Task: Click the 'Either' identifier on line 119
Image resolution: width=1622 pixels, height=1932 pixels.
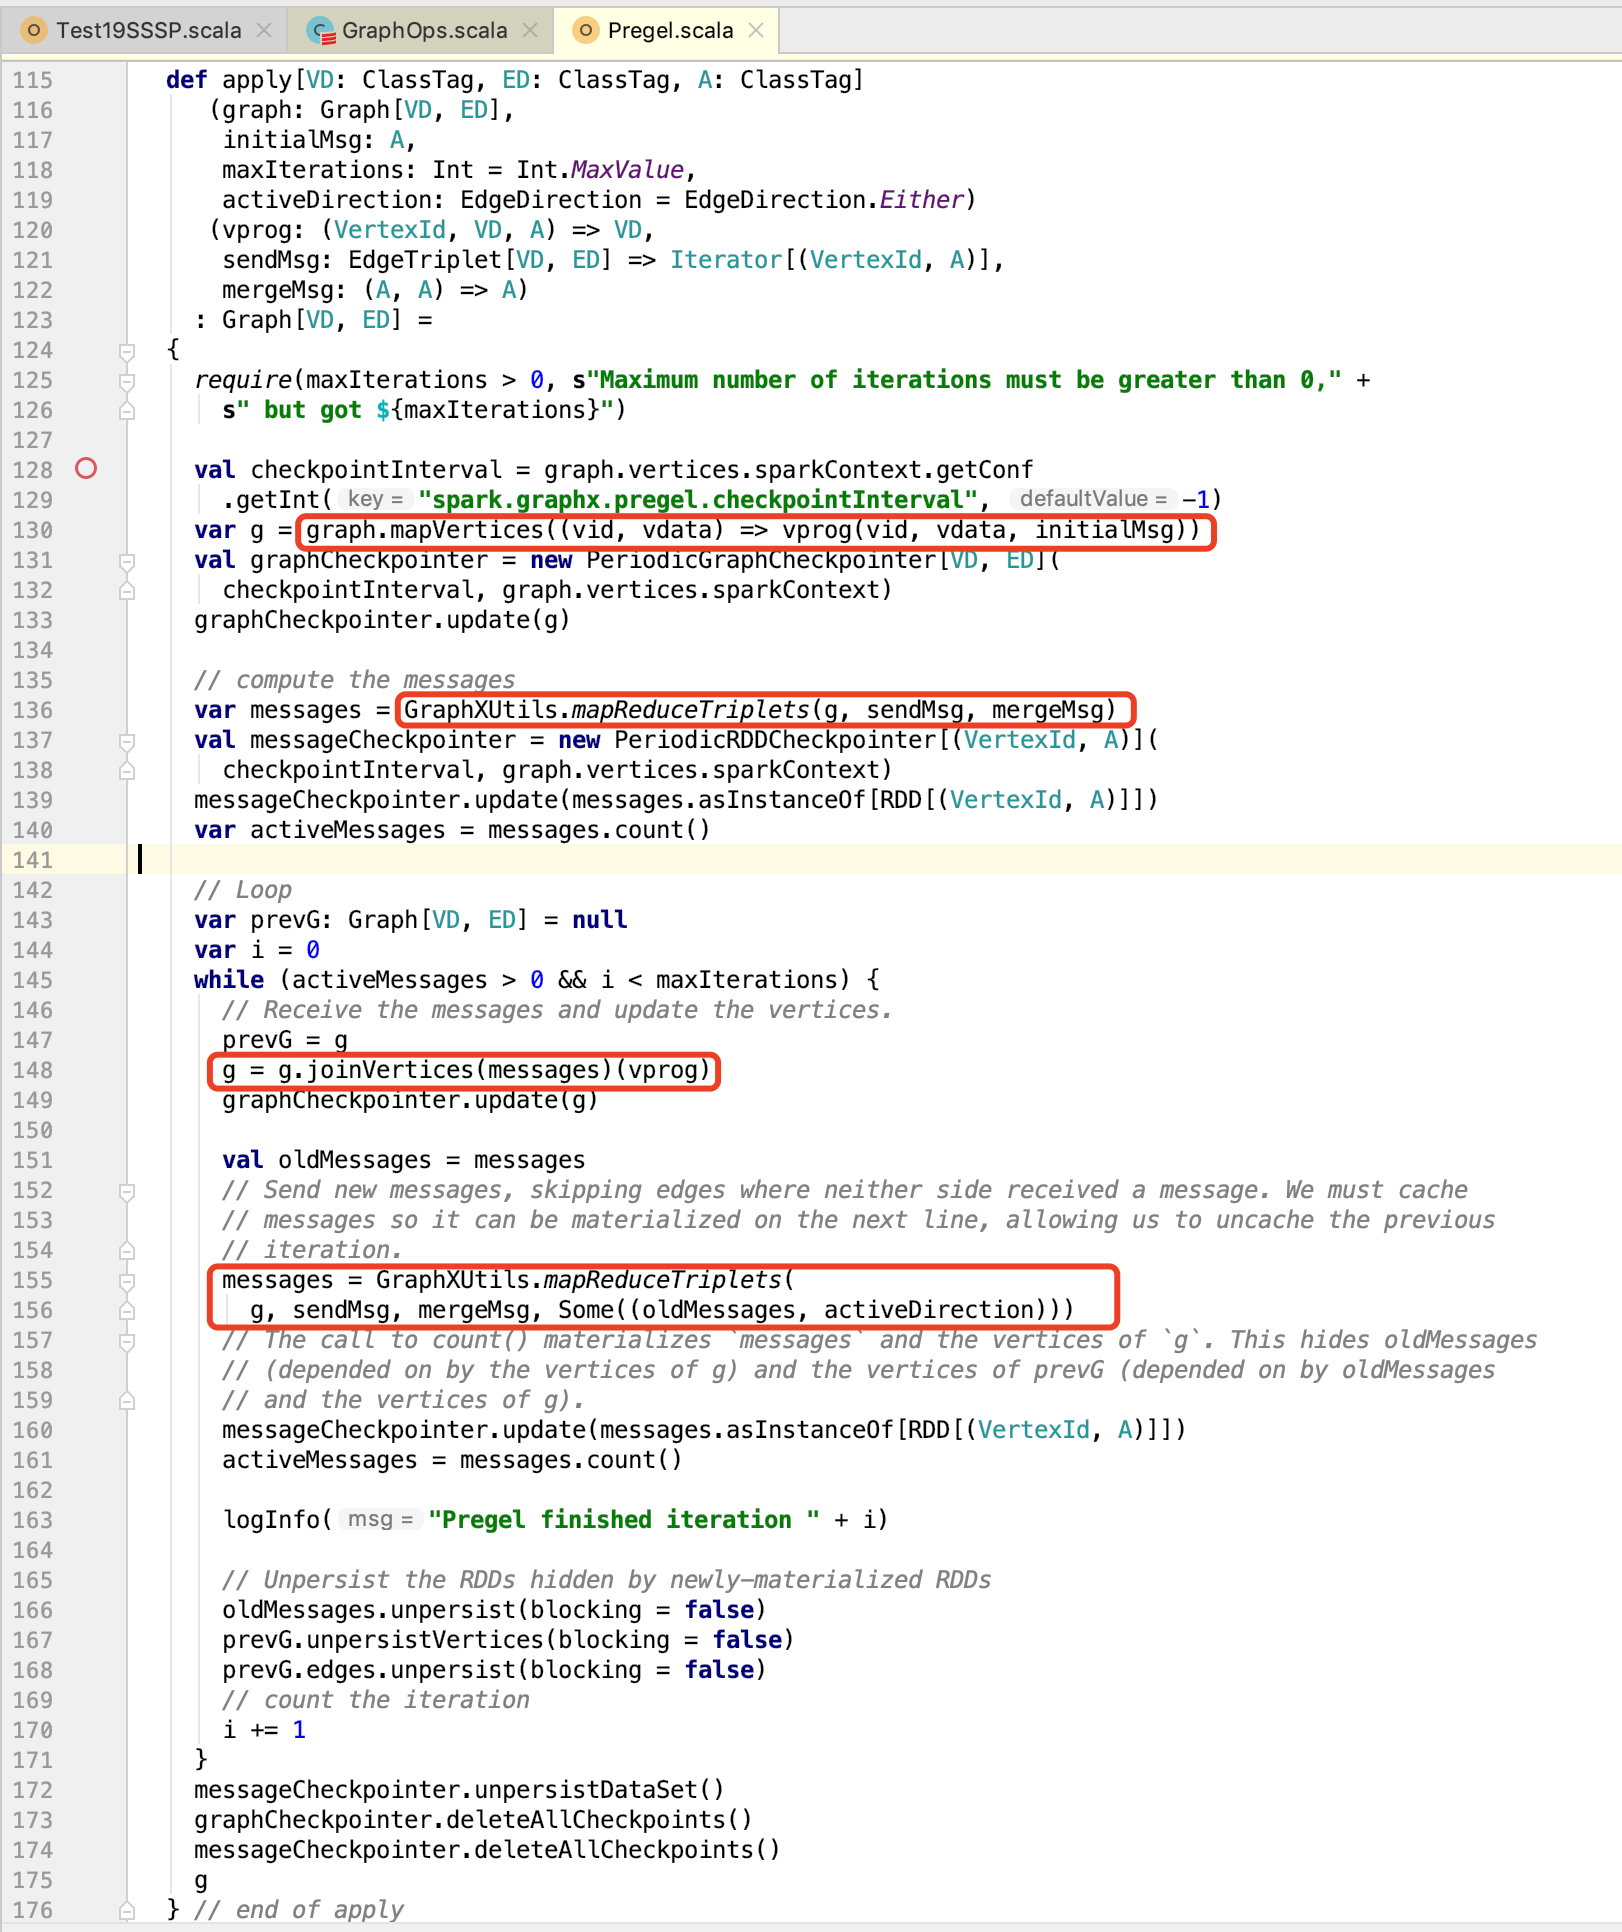Action: pos(921,200)
